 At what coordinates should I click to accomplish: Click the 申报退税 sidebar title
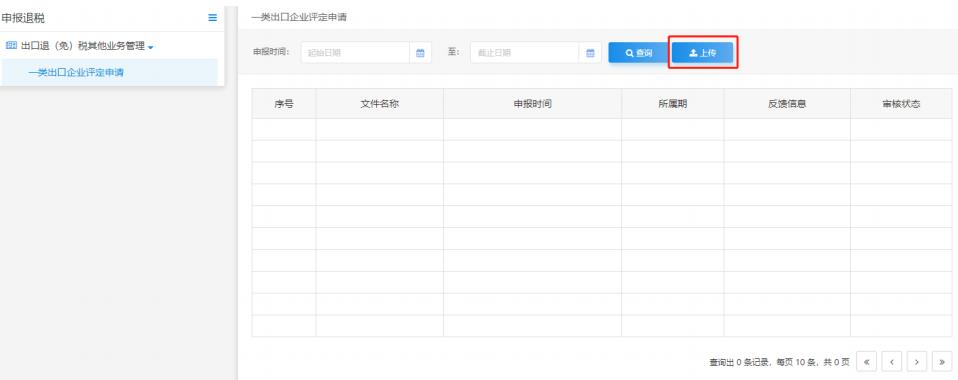click(x=23, y=18)
